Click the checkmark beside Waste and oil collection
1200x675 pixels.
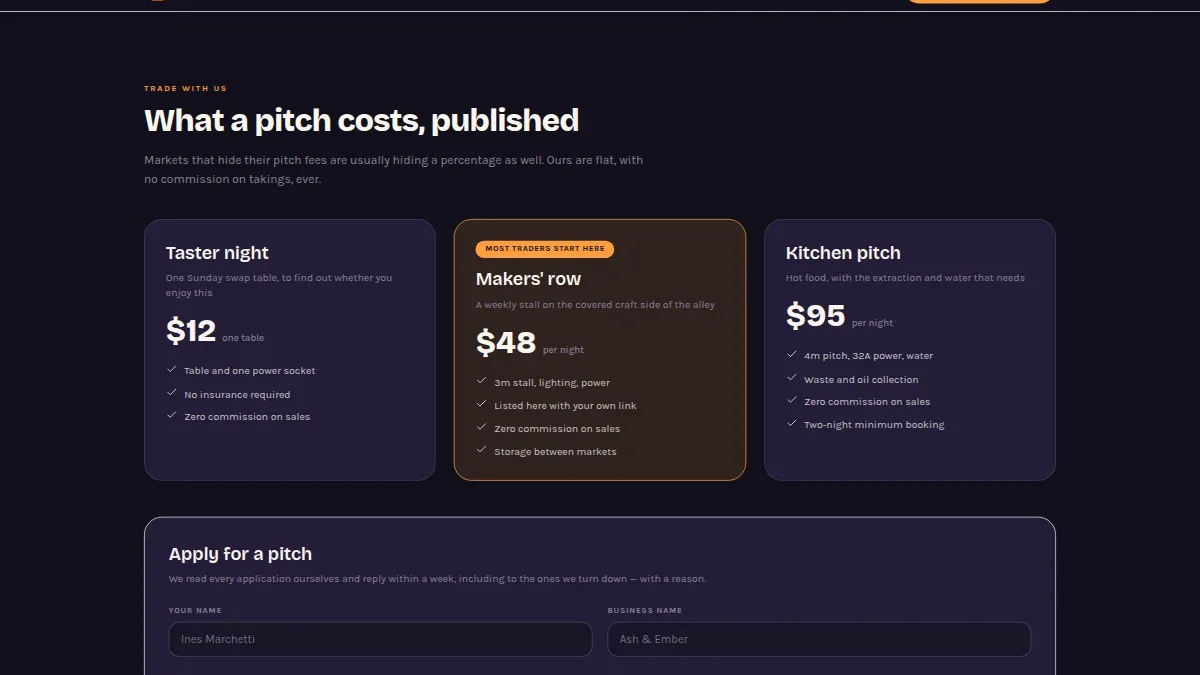tap(792, 378)
